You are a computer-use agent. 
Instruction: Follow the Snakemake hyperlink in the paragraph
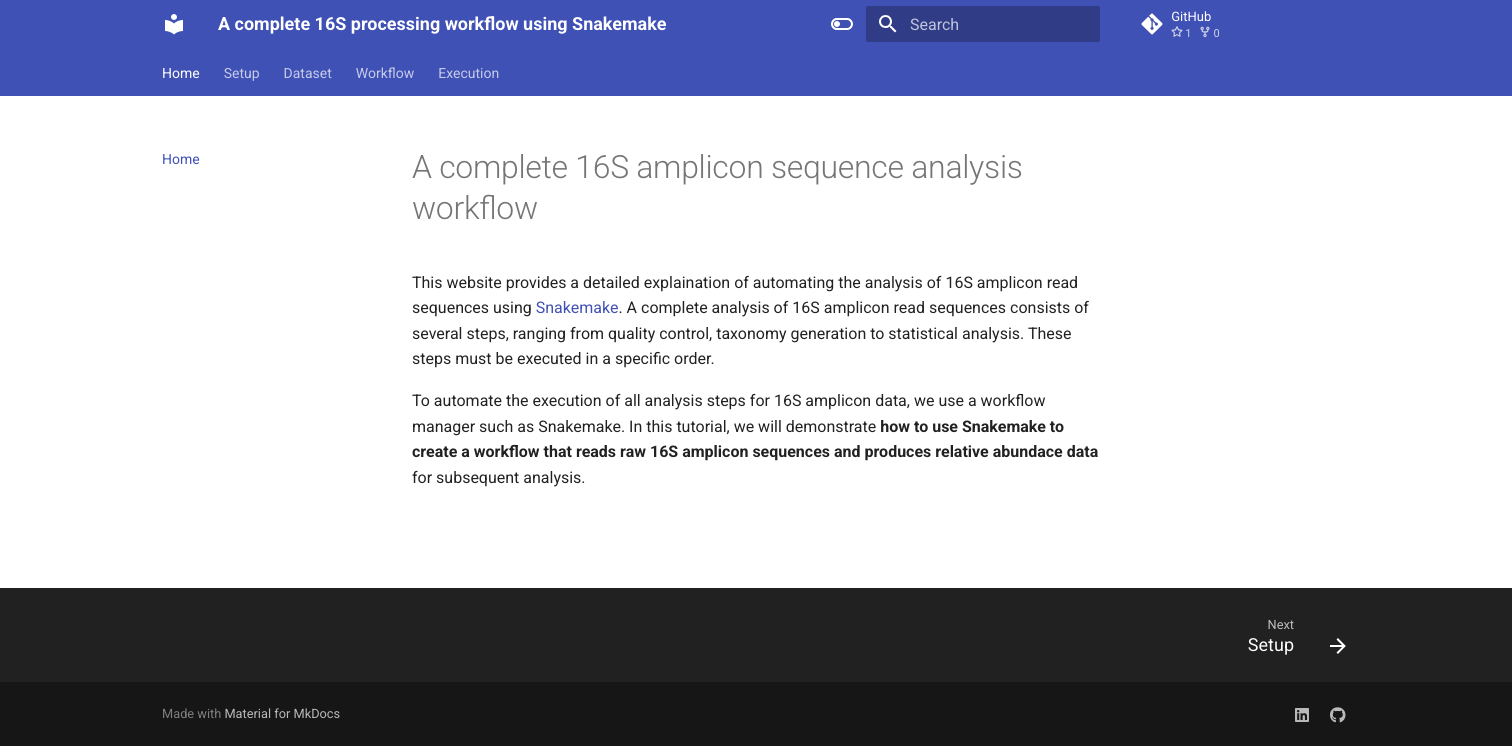(x=577, y=308)
